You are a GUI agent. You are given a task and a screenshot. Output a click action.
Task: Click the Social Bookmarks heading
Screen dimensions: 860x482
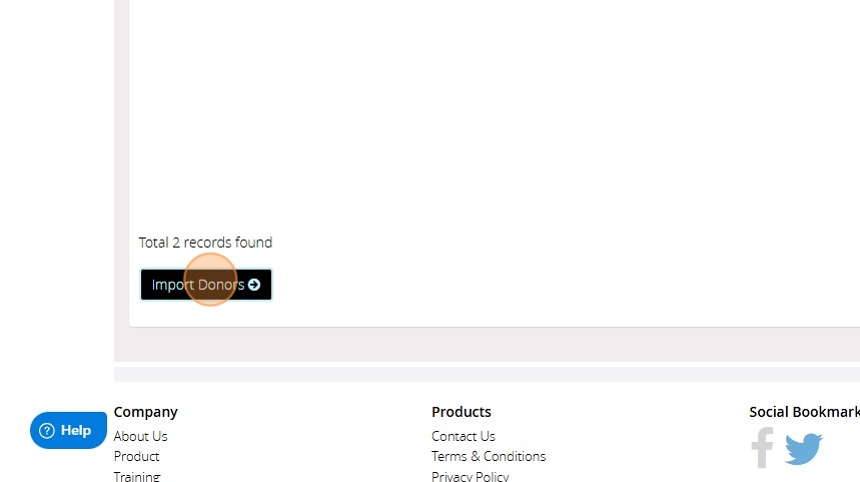coord(805,412)
